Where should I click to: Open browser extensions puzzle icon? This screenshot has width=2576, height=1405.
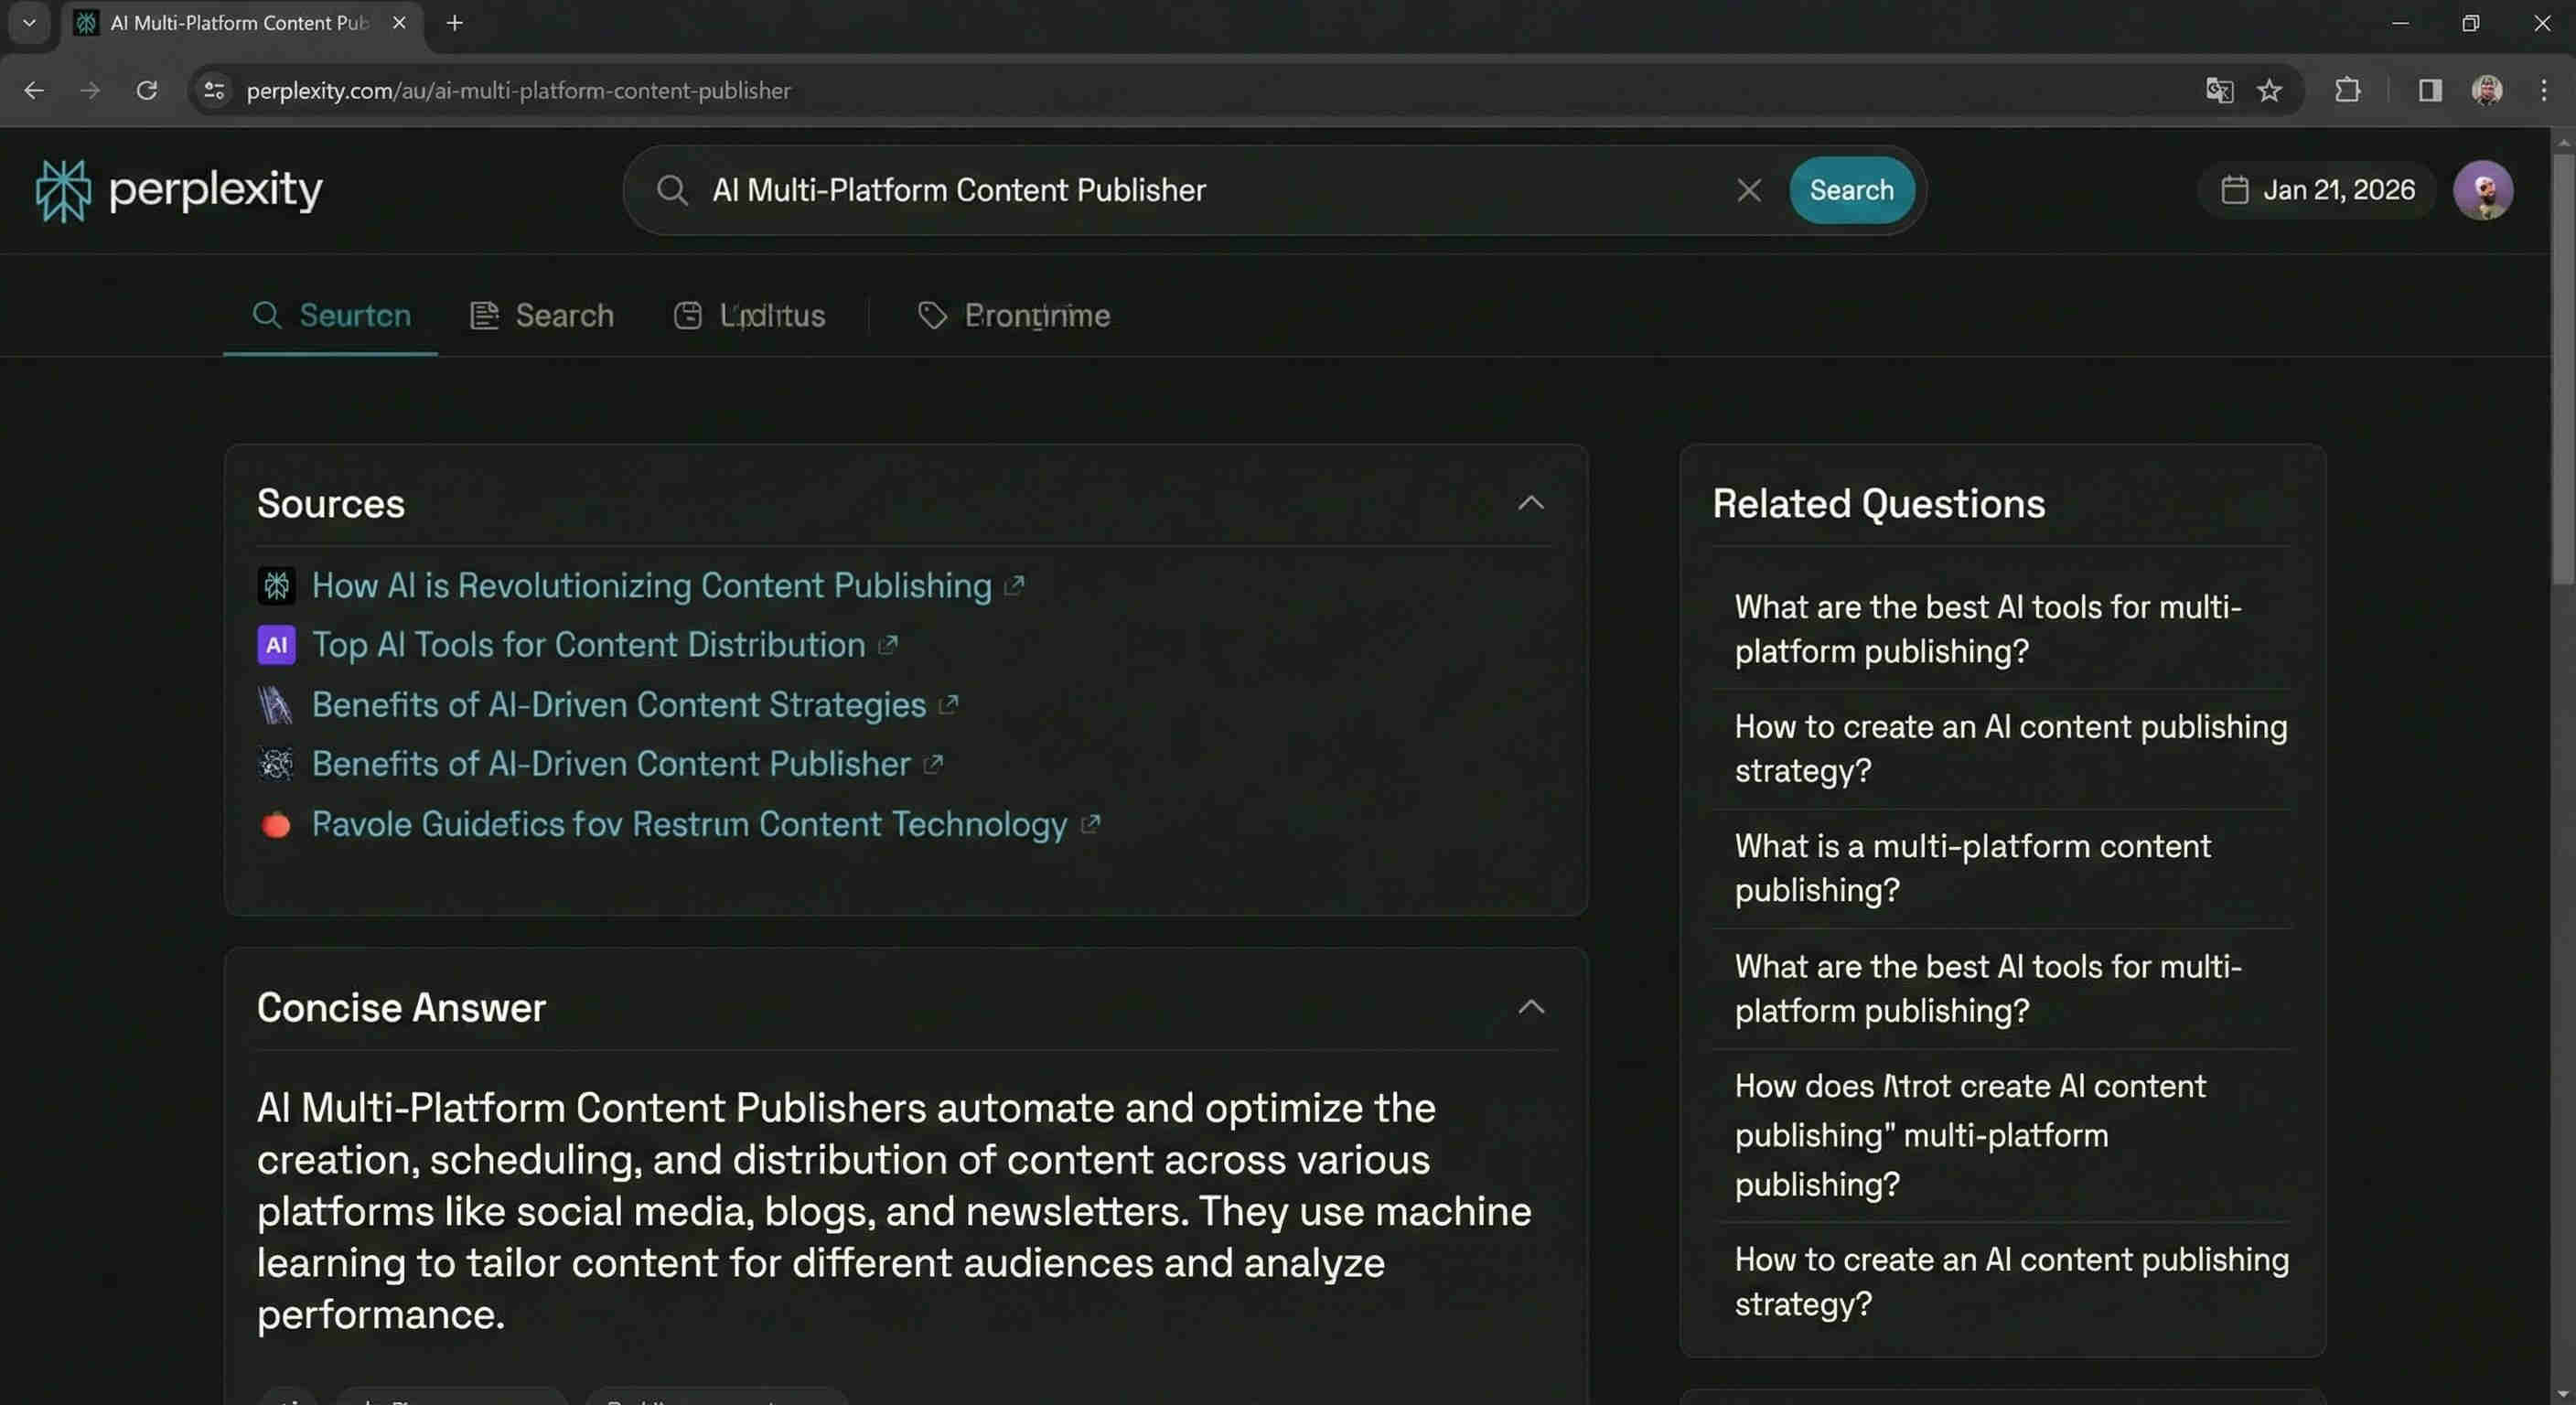coord(2347,90)
